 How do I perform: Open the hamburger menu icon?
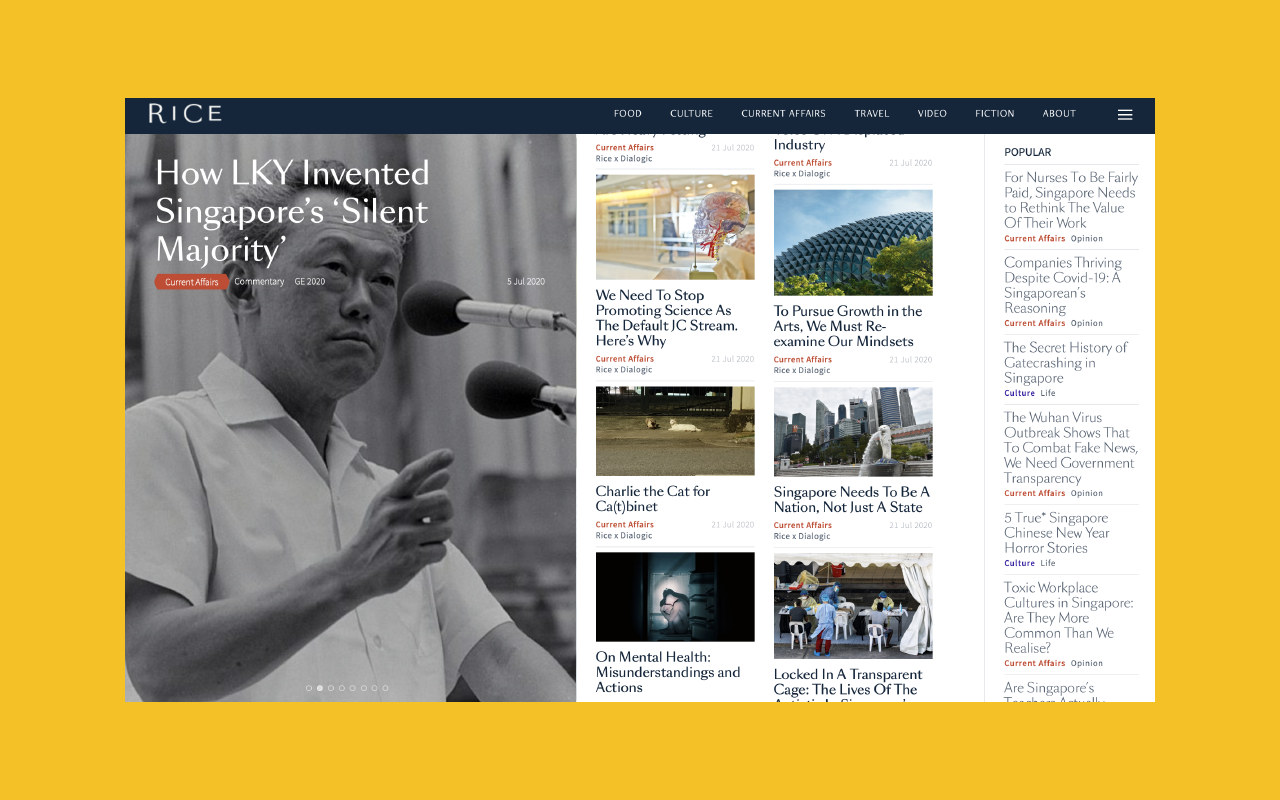(x=1125, y=115)
